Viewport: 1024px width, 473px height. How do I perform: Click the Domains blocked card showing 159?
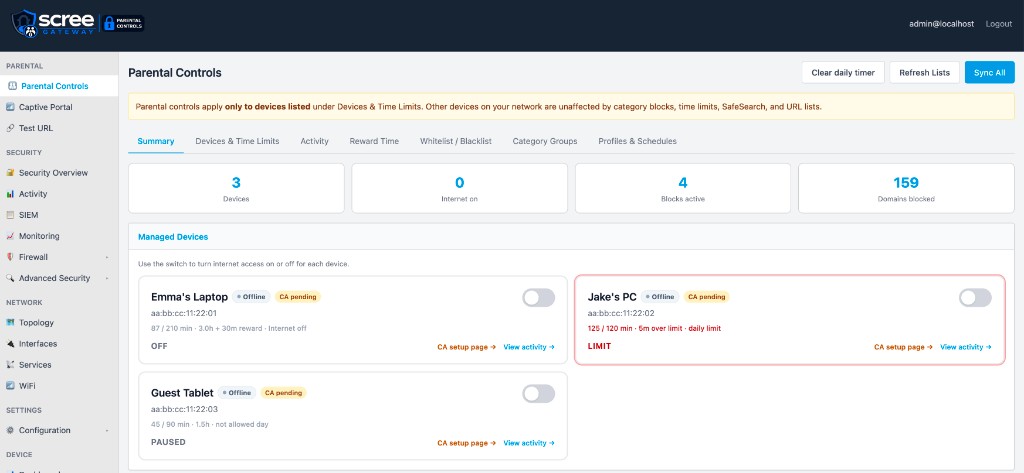(906, 188)
